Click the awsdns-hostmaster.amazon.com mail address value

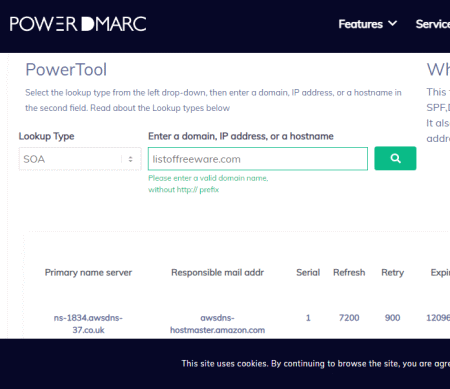point(217,324)
